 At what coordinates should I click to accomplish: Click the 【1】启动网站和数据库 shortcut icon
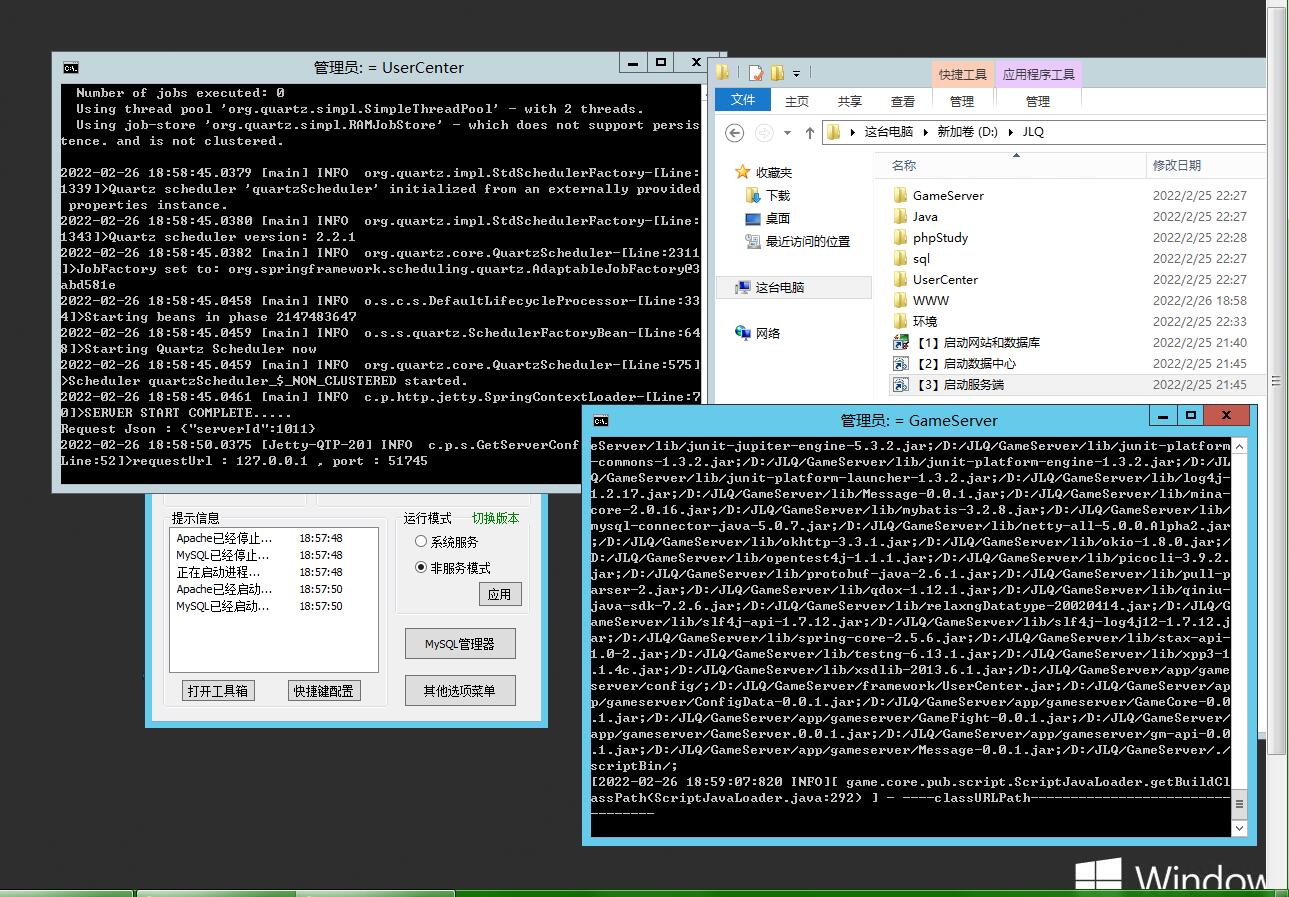(900, 343)
